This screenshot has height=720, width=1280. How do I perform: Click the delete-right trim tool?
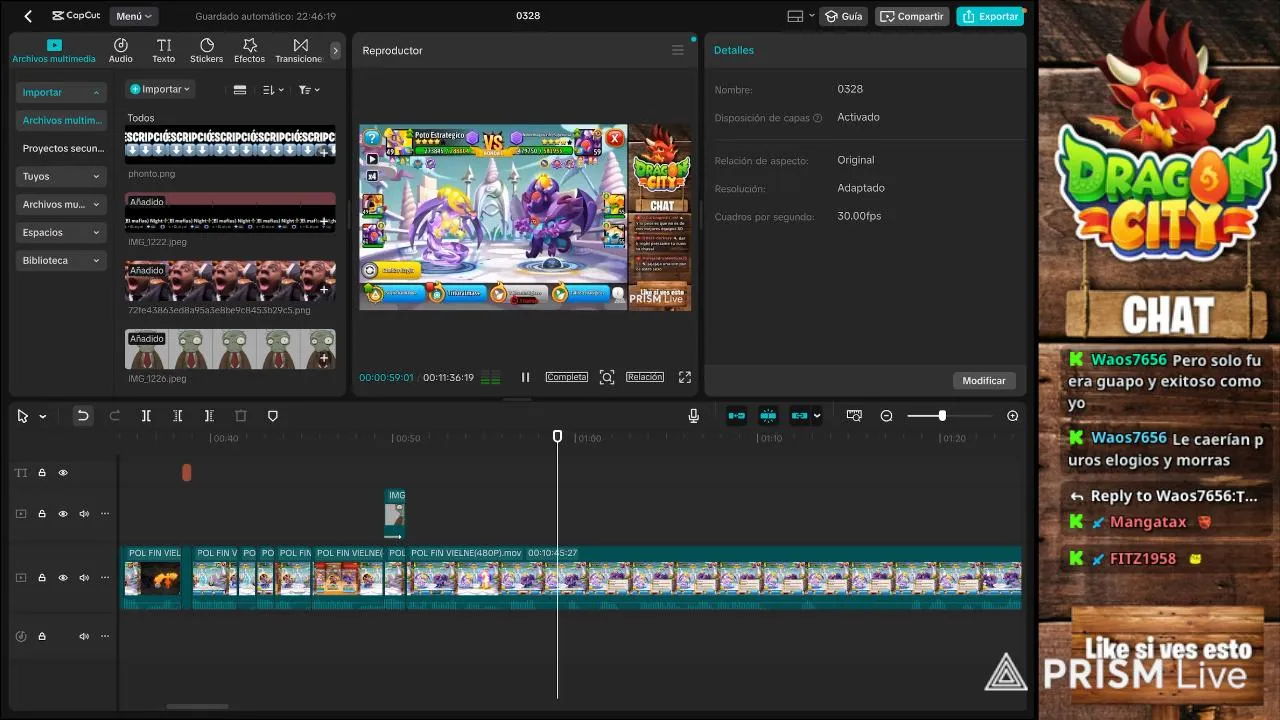(x=209, y=416)
